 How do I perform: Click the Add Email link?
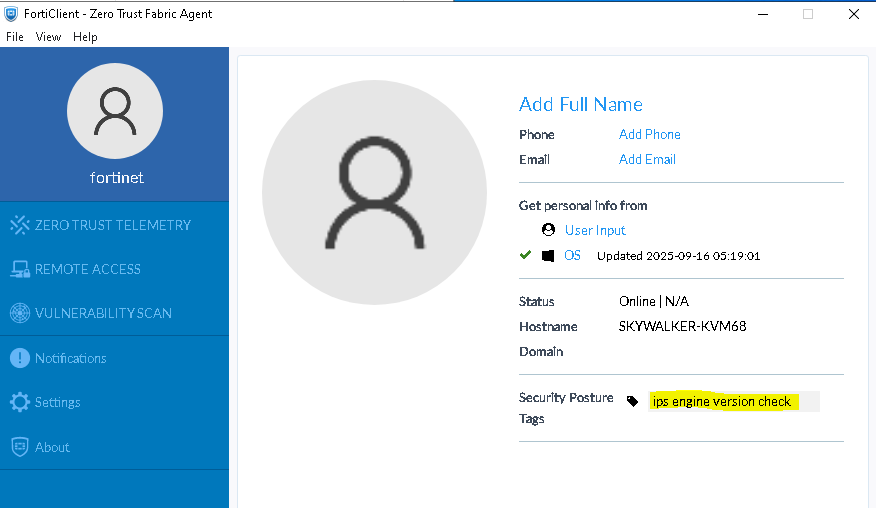[647, 159]
